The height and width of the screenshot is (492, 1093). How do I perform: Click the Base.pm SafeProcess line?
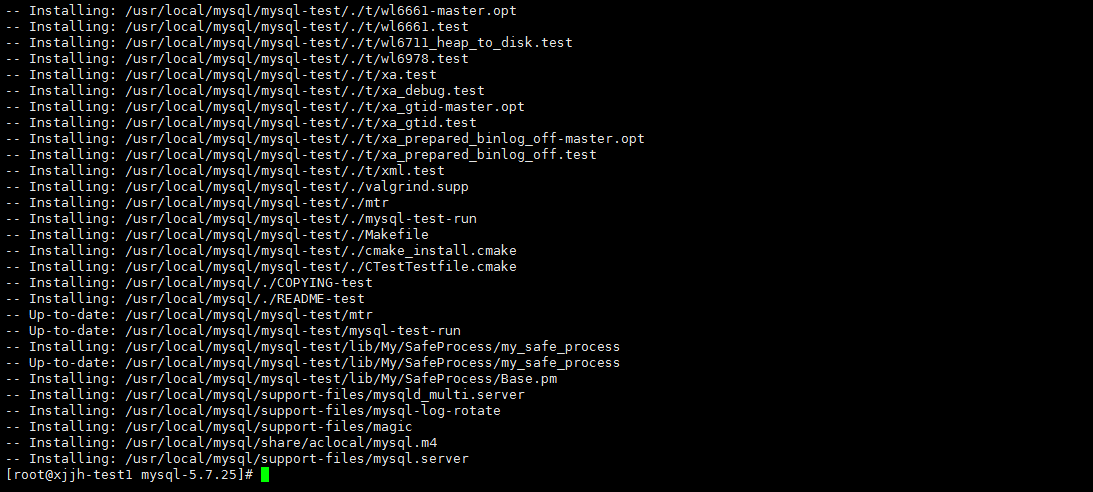tap(281, 379)
